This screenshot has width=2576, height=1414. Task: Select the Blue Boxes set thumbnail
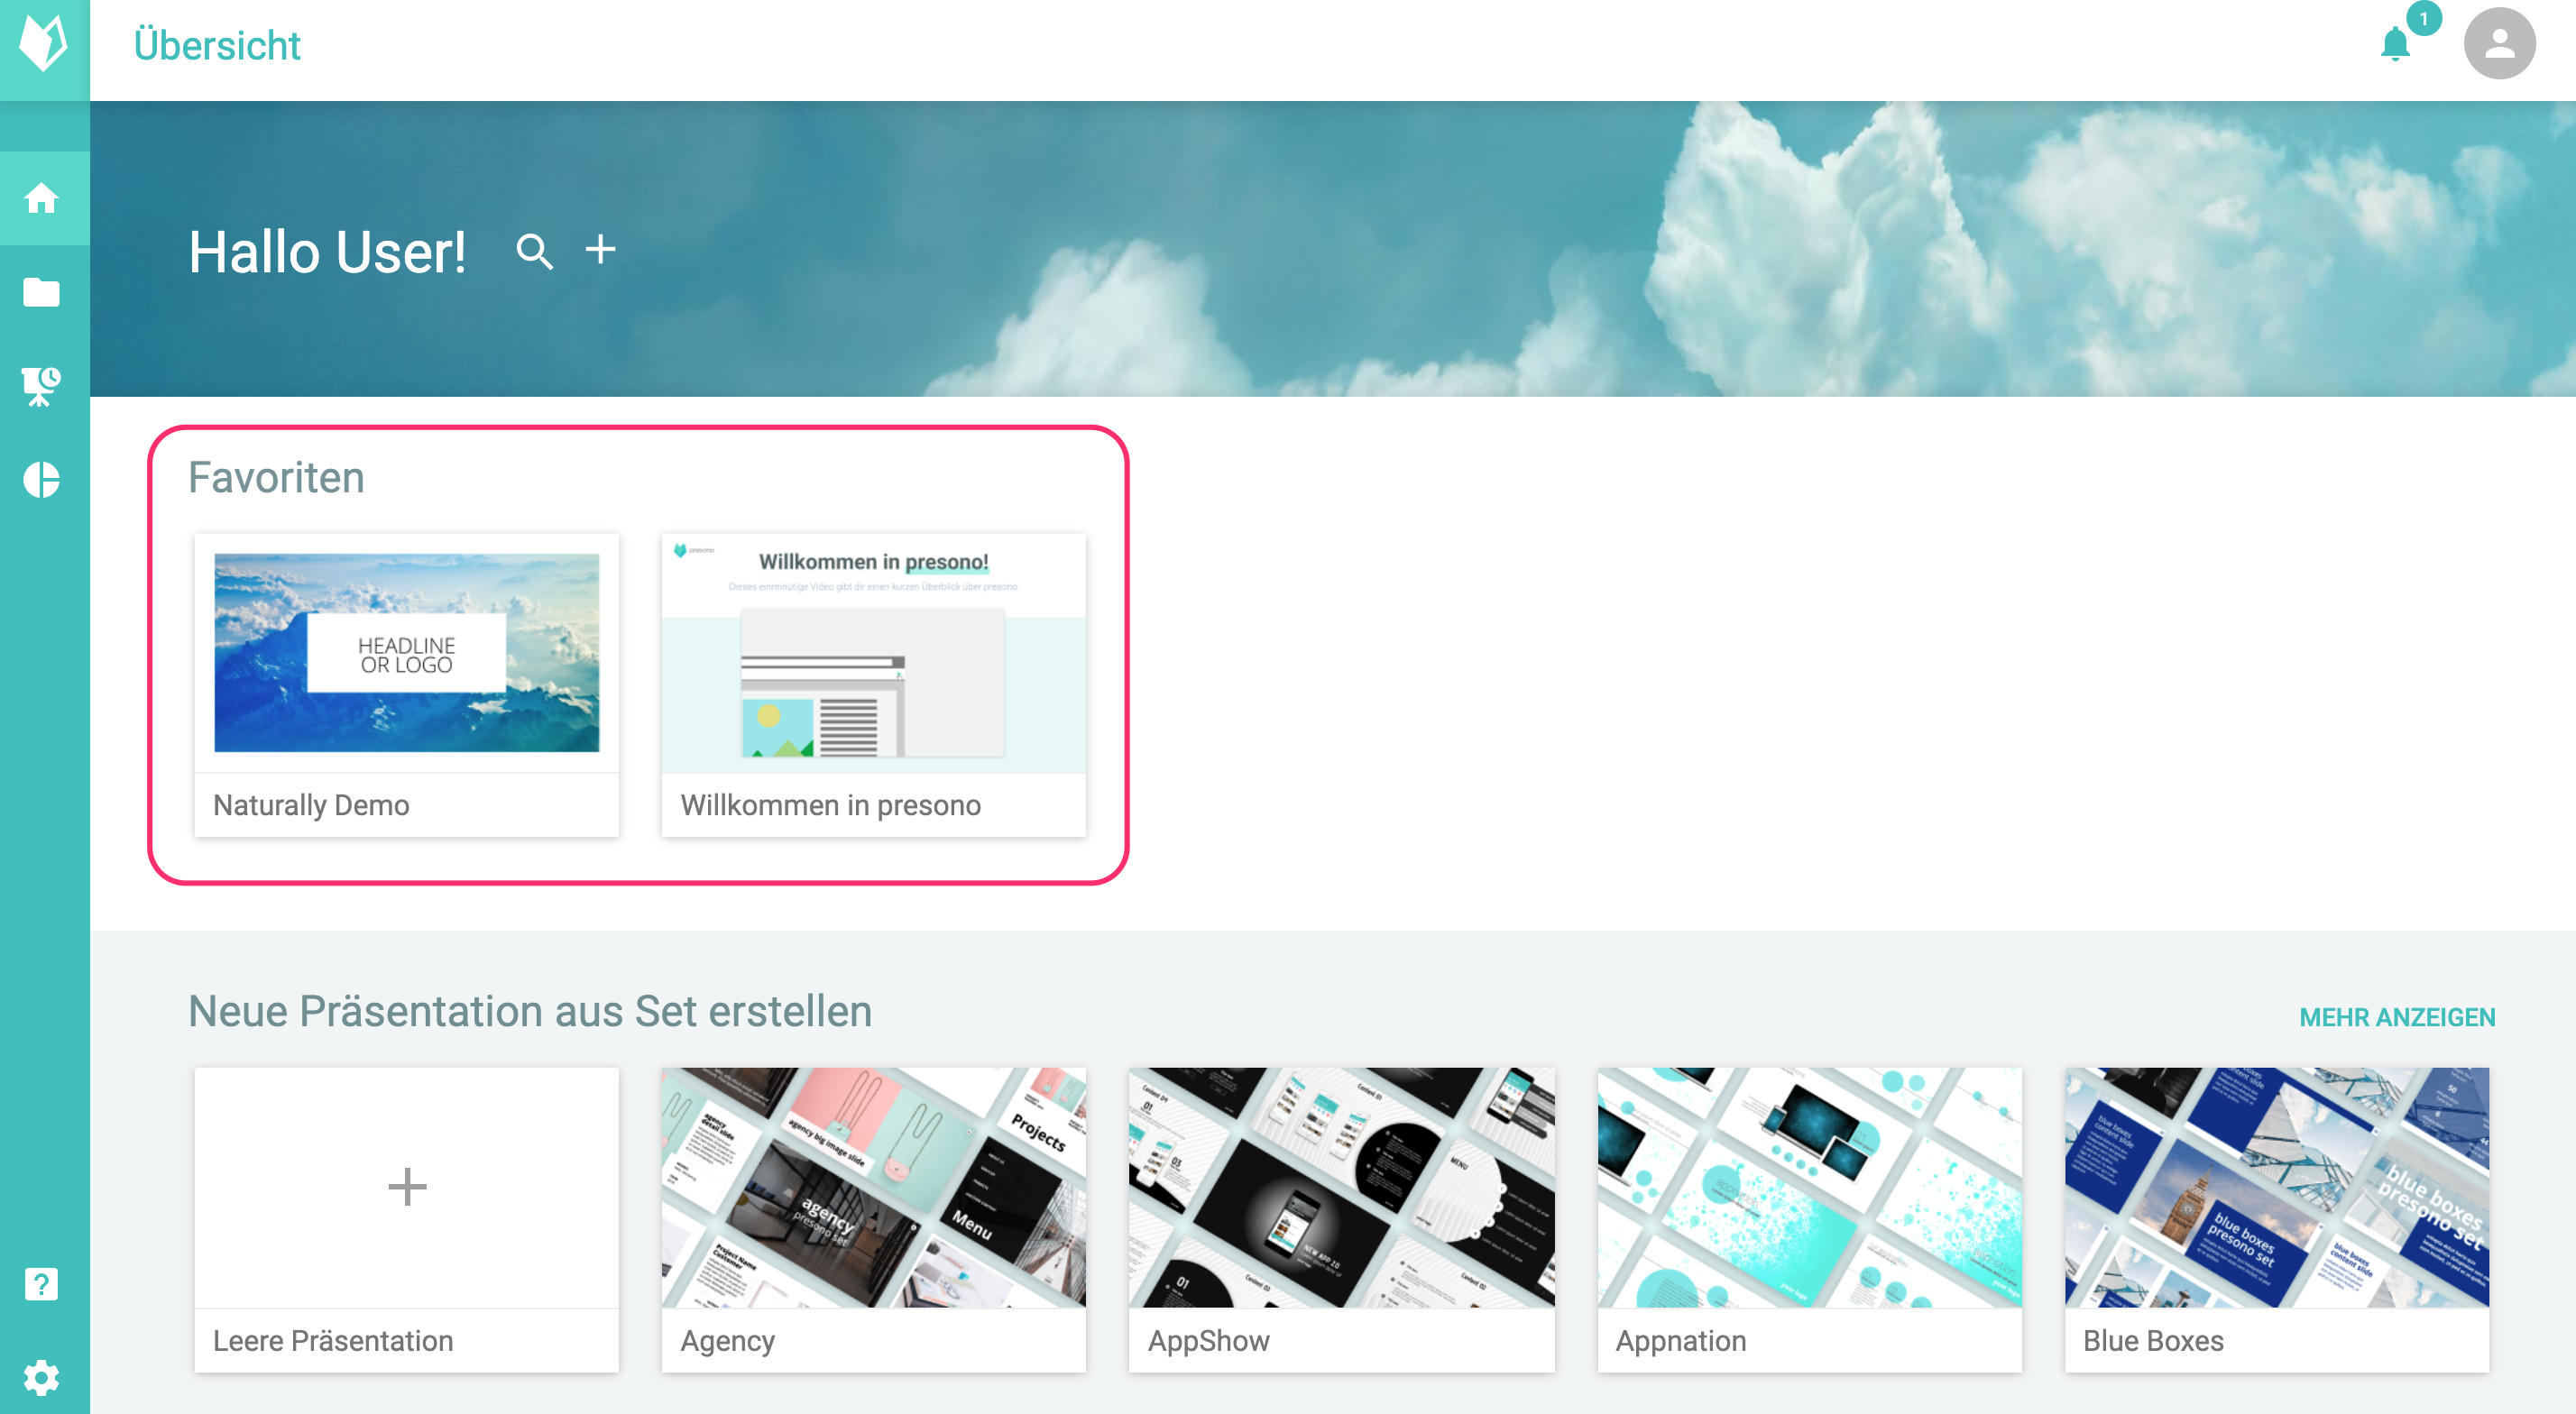tap(2277, 1187)
